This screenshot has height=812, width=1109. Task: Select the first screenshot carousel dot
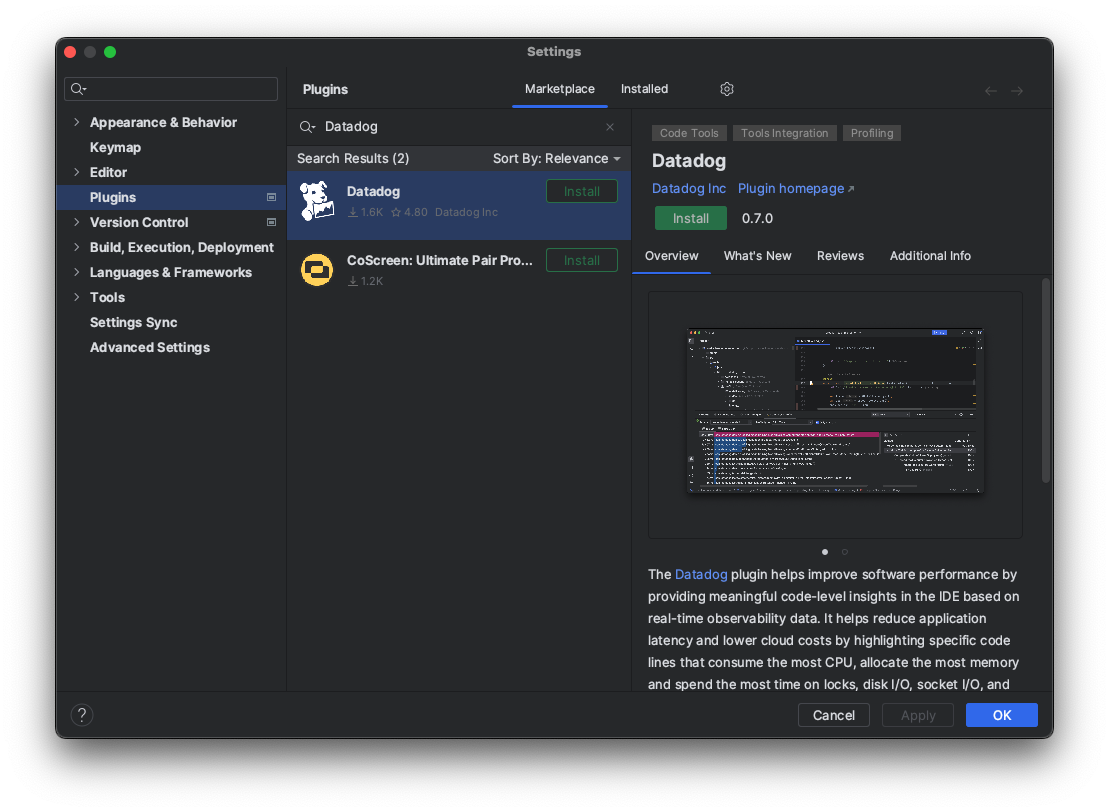tap(825, 552)
